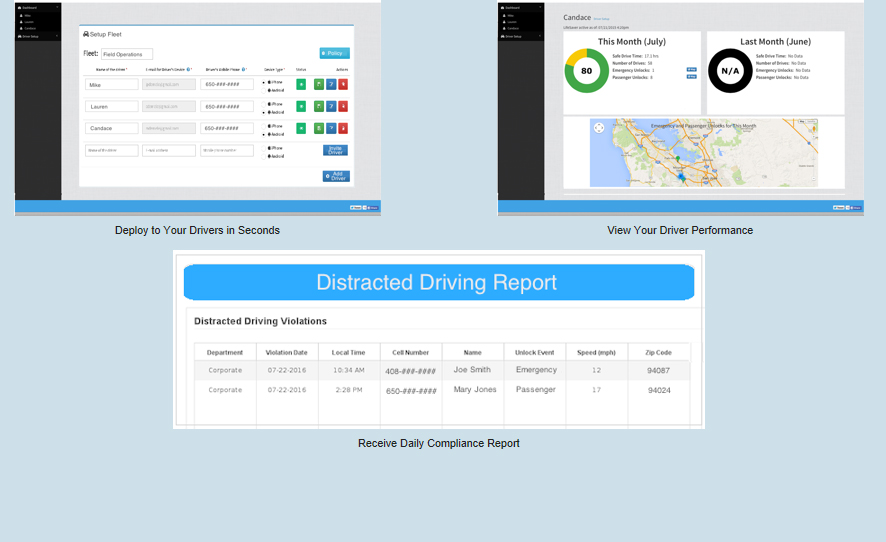
Task: Select Android radio for Mike
Action: click(264, 90)
